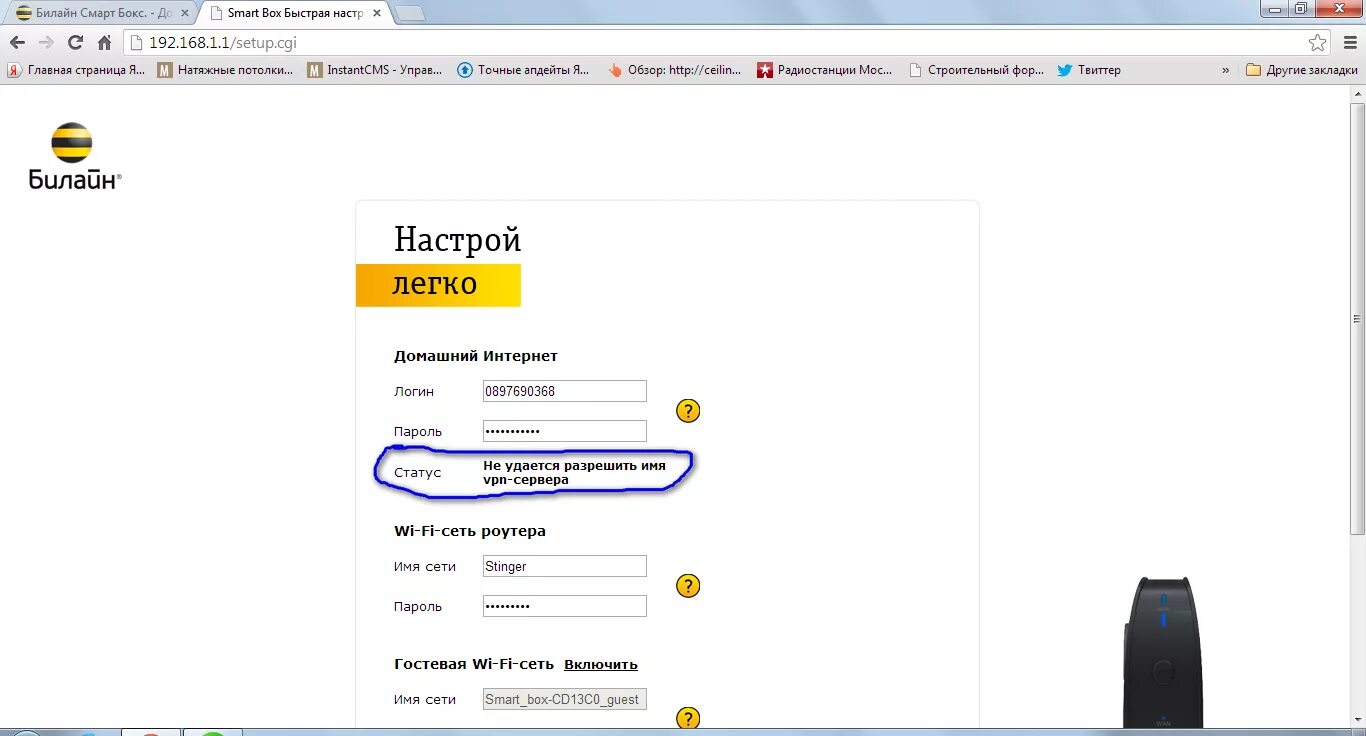Click the browser forward arrow
This screenshot has width=1366, height=736.
pos(46,43)
